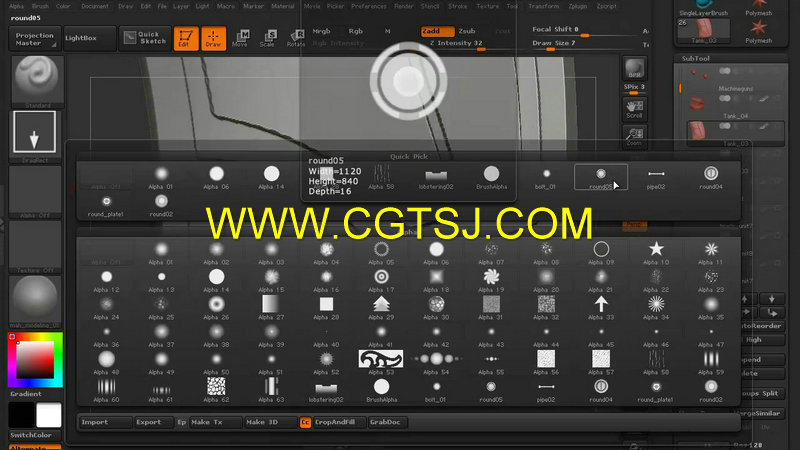The image size is (800, 450).
Task: Pick a color in the color square
Action: pyautogui.click(x=35, y=360)
